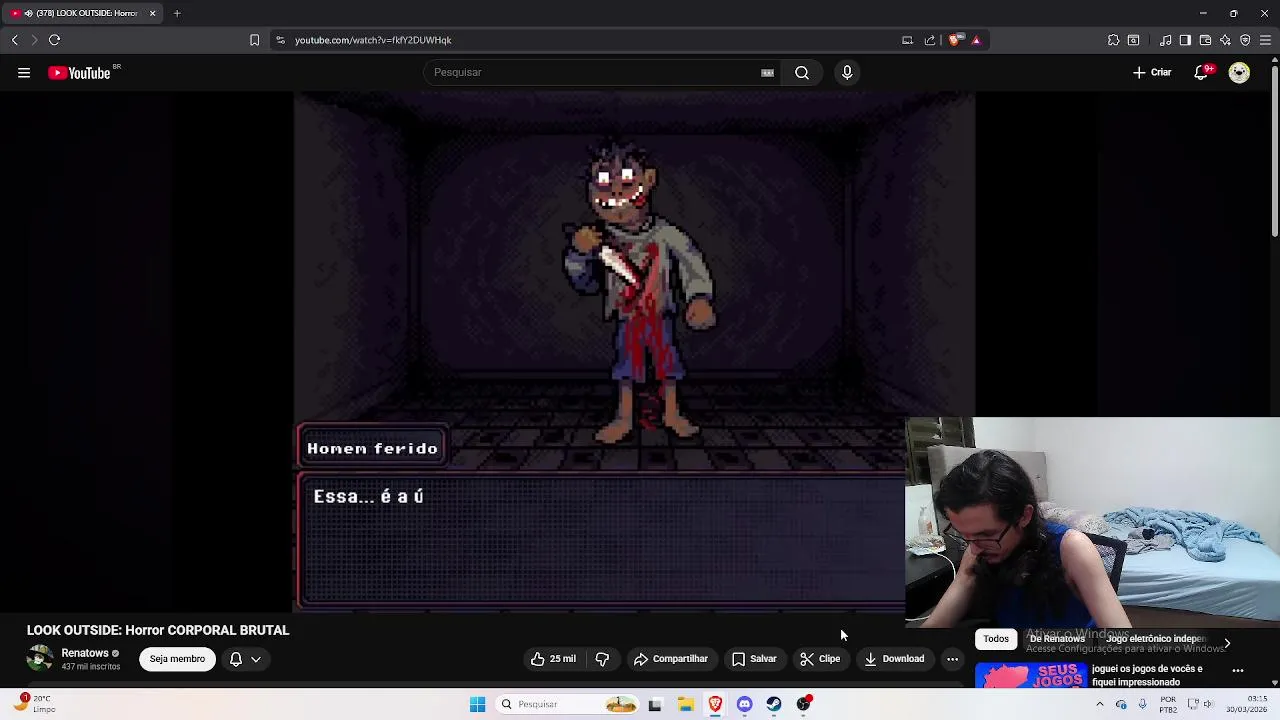Click the Download button
Image resolution: width=1280 pixels, height=720 pixels.
click(894, 659)
